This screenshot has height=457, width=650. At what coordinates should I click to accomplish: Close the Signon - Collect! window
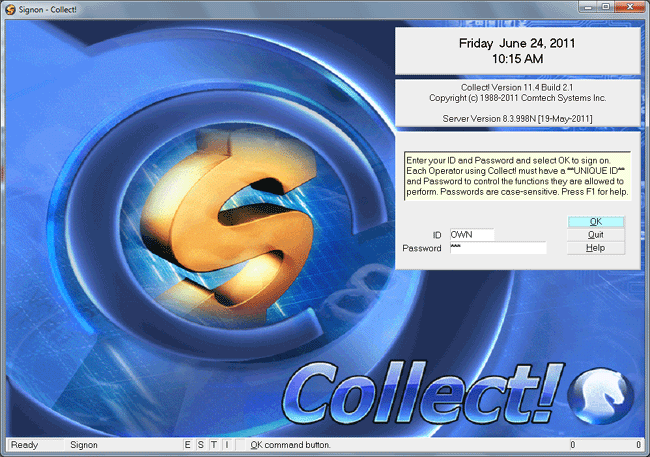pyautogui.click(x=629, y=7)
